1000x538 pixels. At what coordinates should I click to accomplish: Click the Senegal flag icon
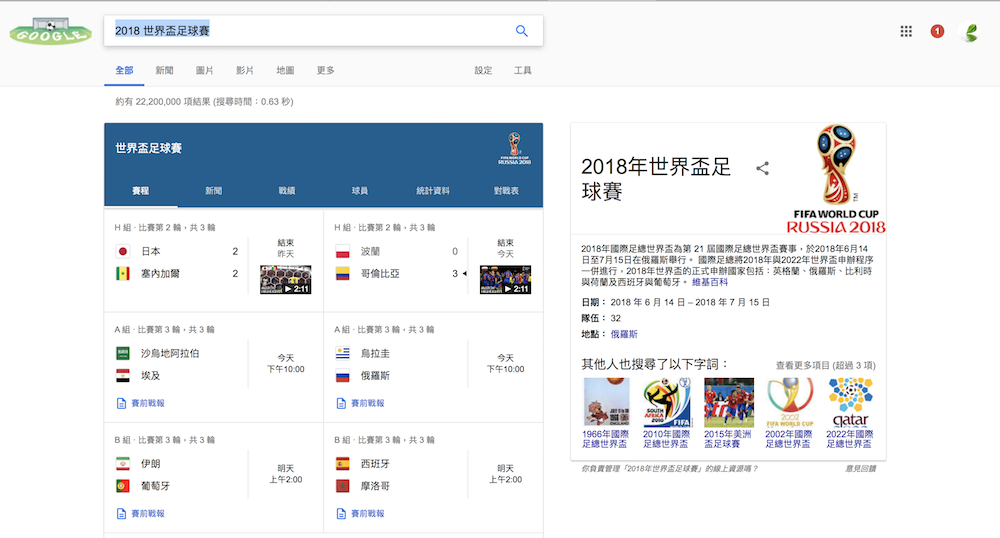[123, 273]
